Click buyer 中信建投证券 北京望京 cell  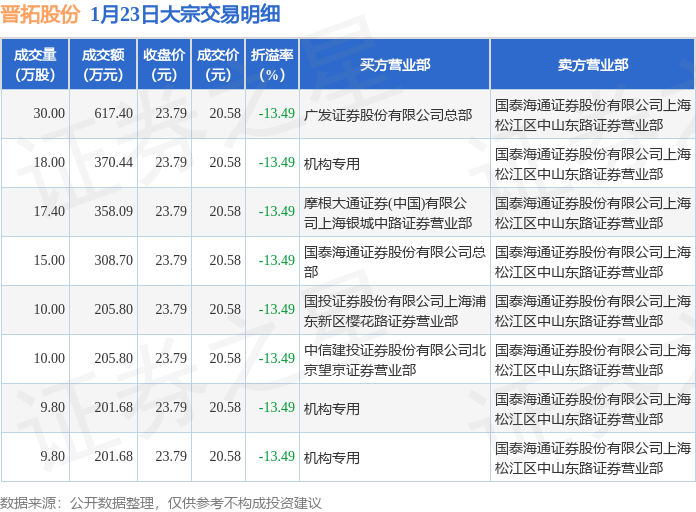click(x=395, y=360)
